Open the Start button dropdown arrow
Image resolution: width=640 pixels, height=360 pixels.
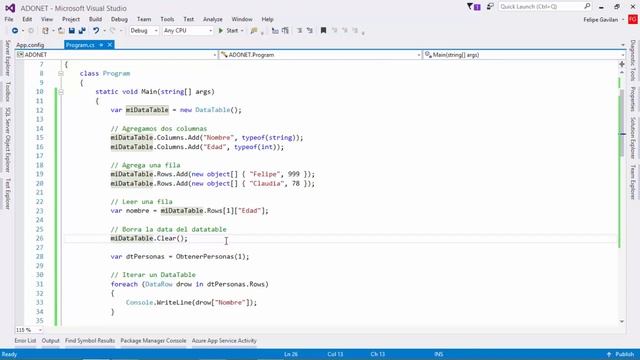pos(242,31)
